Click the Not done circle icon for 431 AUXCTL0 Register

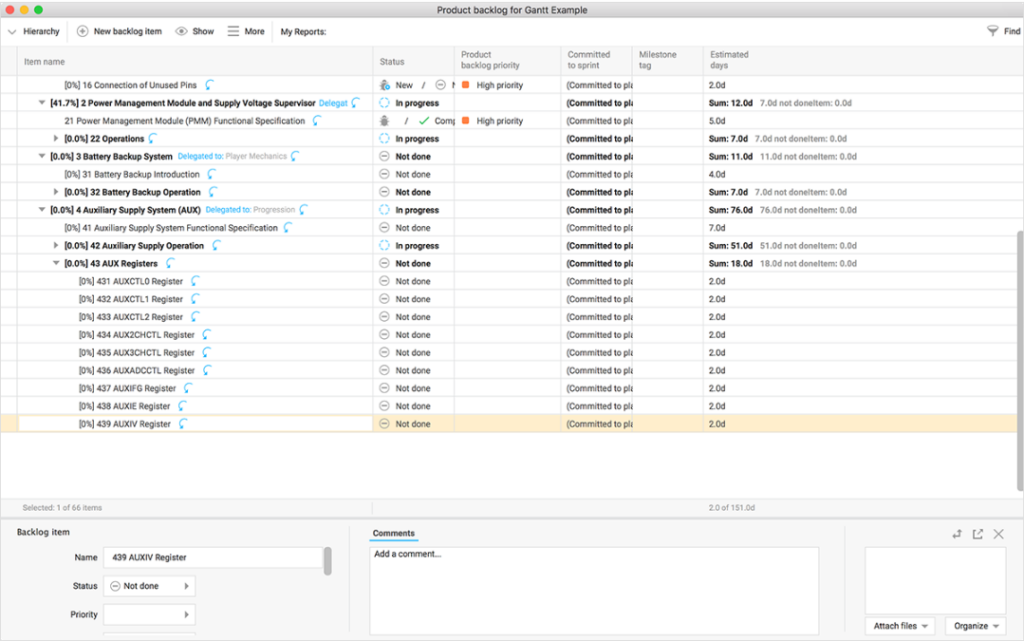(x=382, y=282)
